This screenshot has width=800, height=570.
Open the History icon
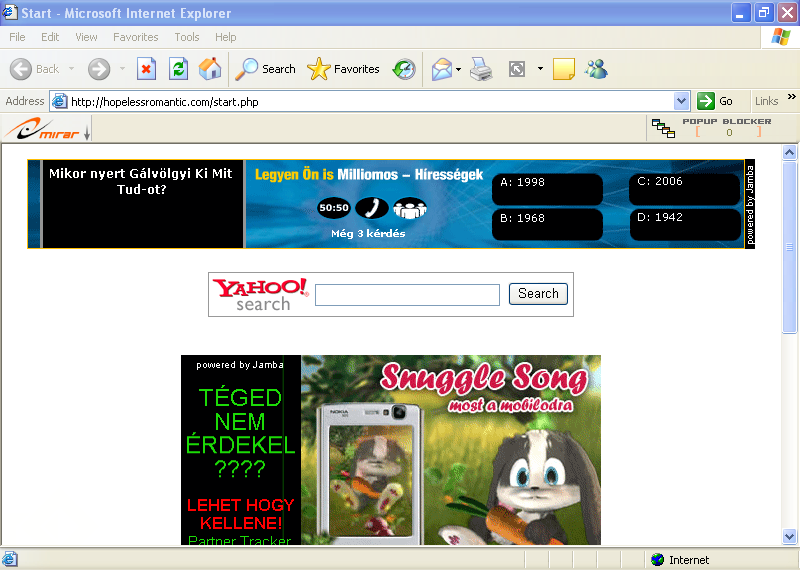(404, 69)
